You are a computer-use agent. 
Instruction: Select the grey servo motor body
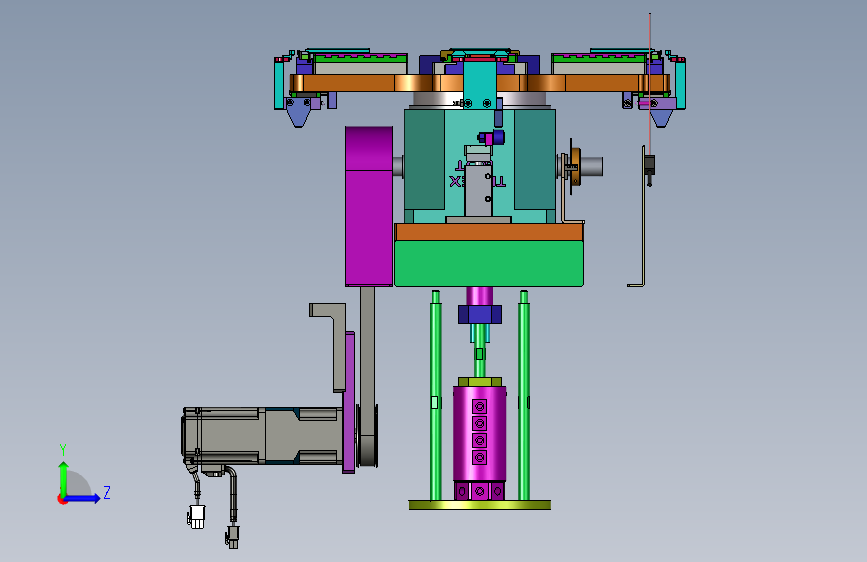(x=263, y=435)
